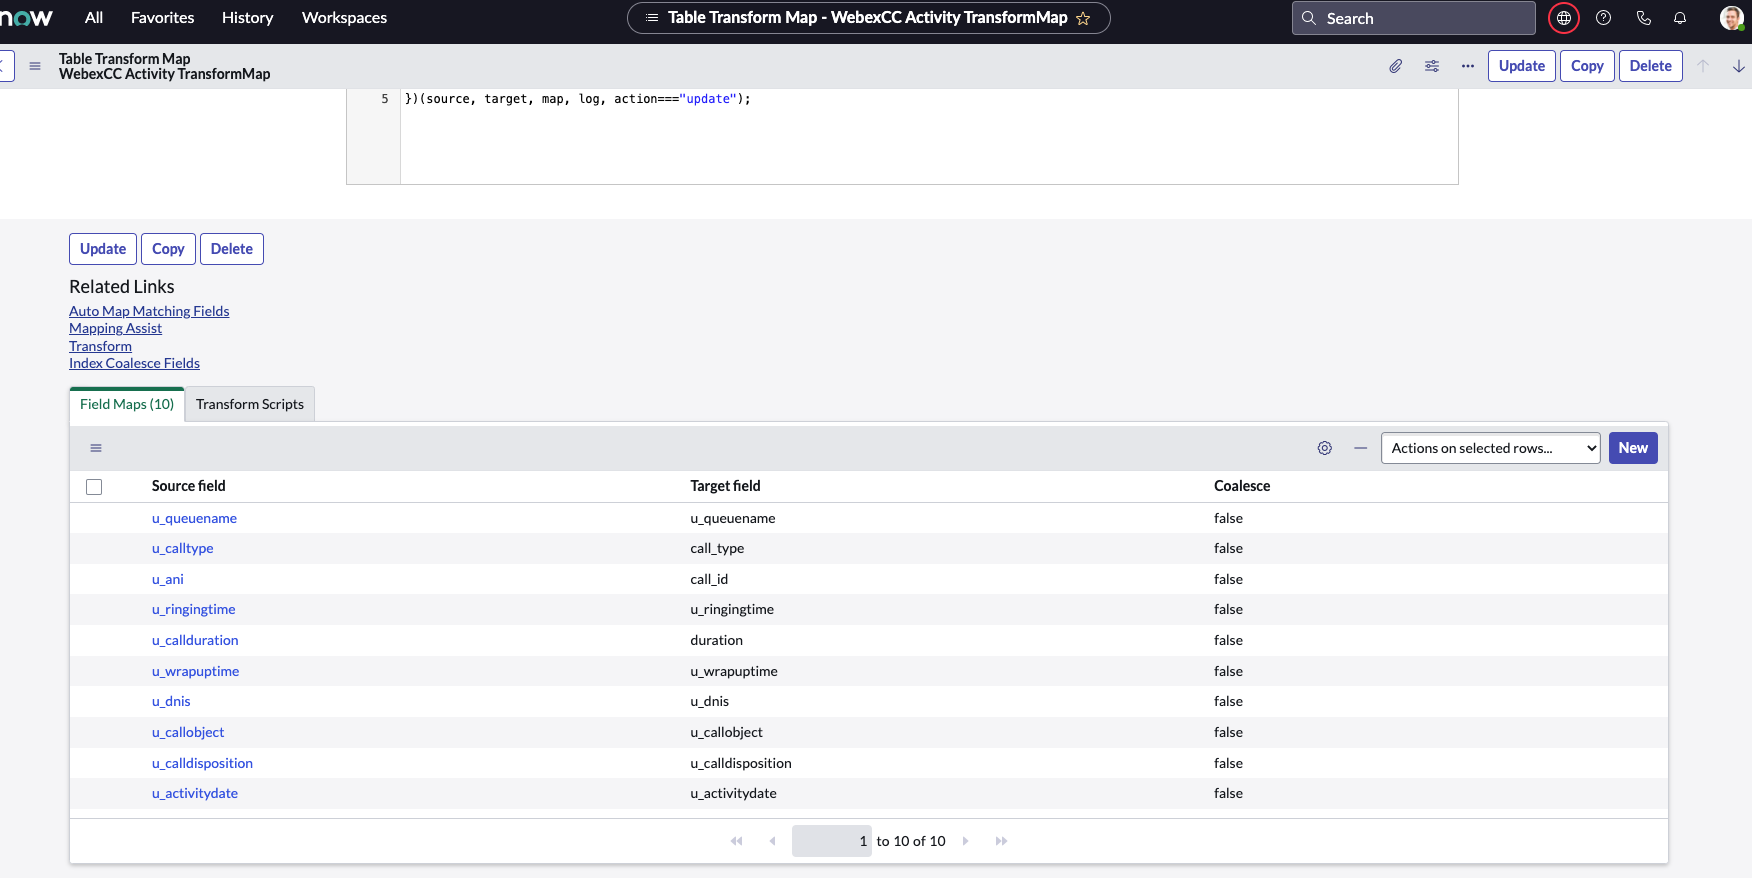Go to next record down arrow
Viewport: 1752px width, 878px height.
tap(1739, 66)
